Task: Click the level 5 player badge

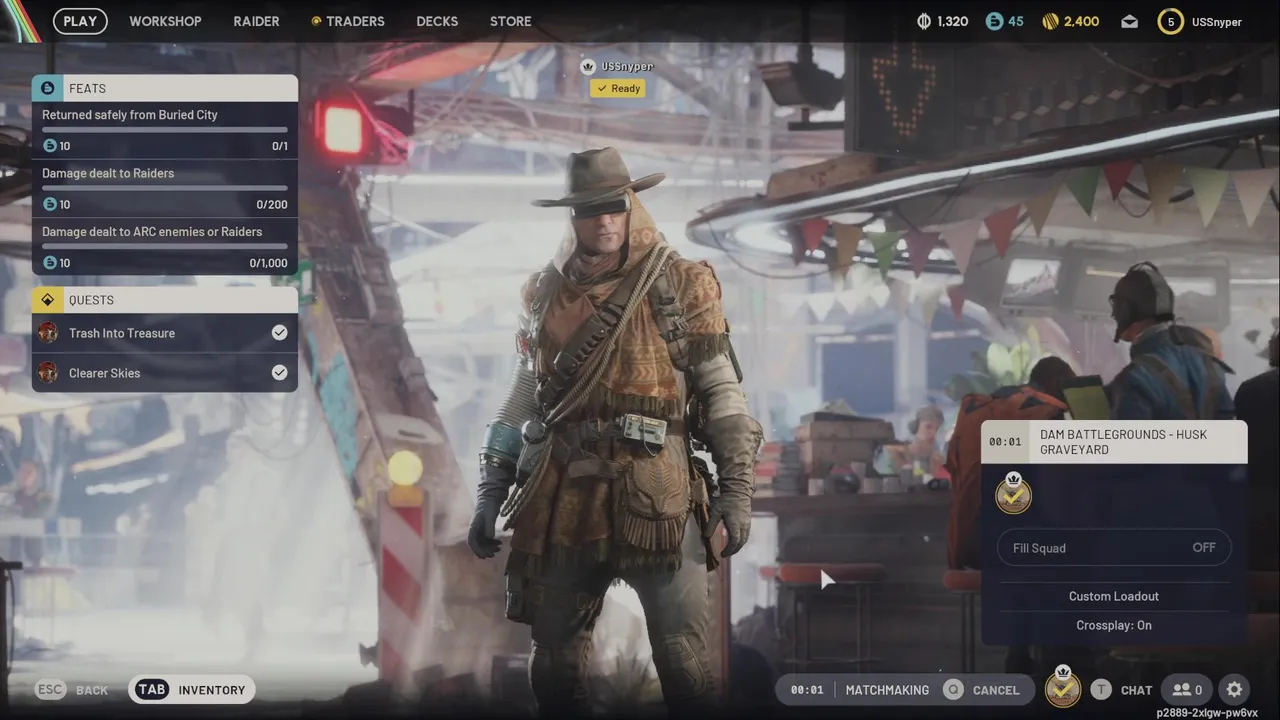Action: [x=1170, y=21]
